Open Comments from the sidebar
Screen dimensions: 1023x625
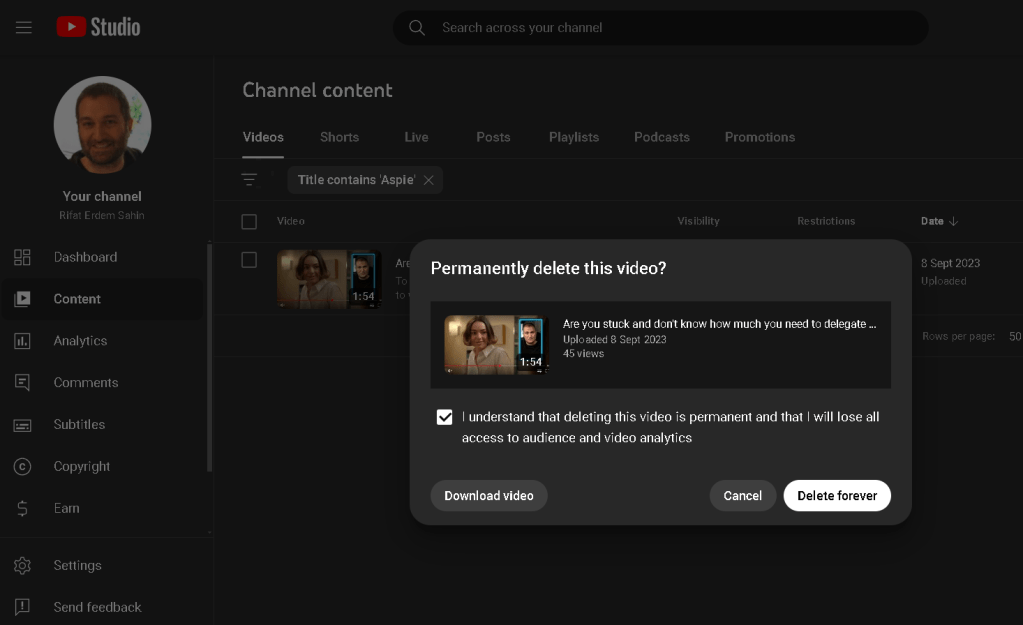[86, 382]
